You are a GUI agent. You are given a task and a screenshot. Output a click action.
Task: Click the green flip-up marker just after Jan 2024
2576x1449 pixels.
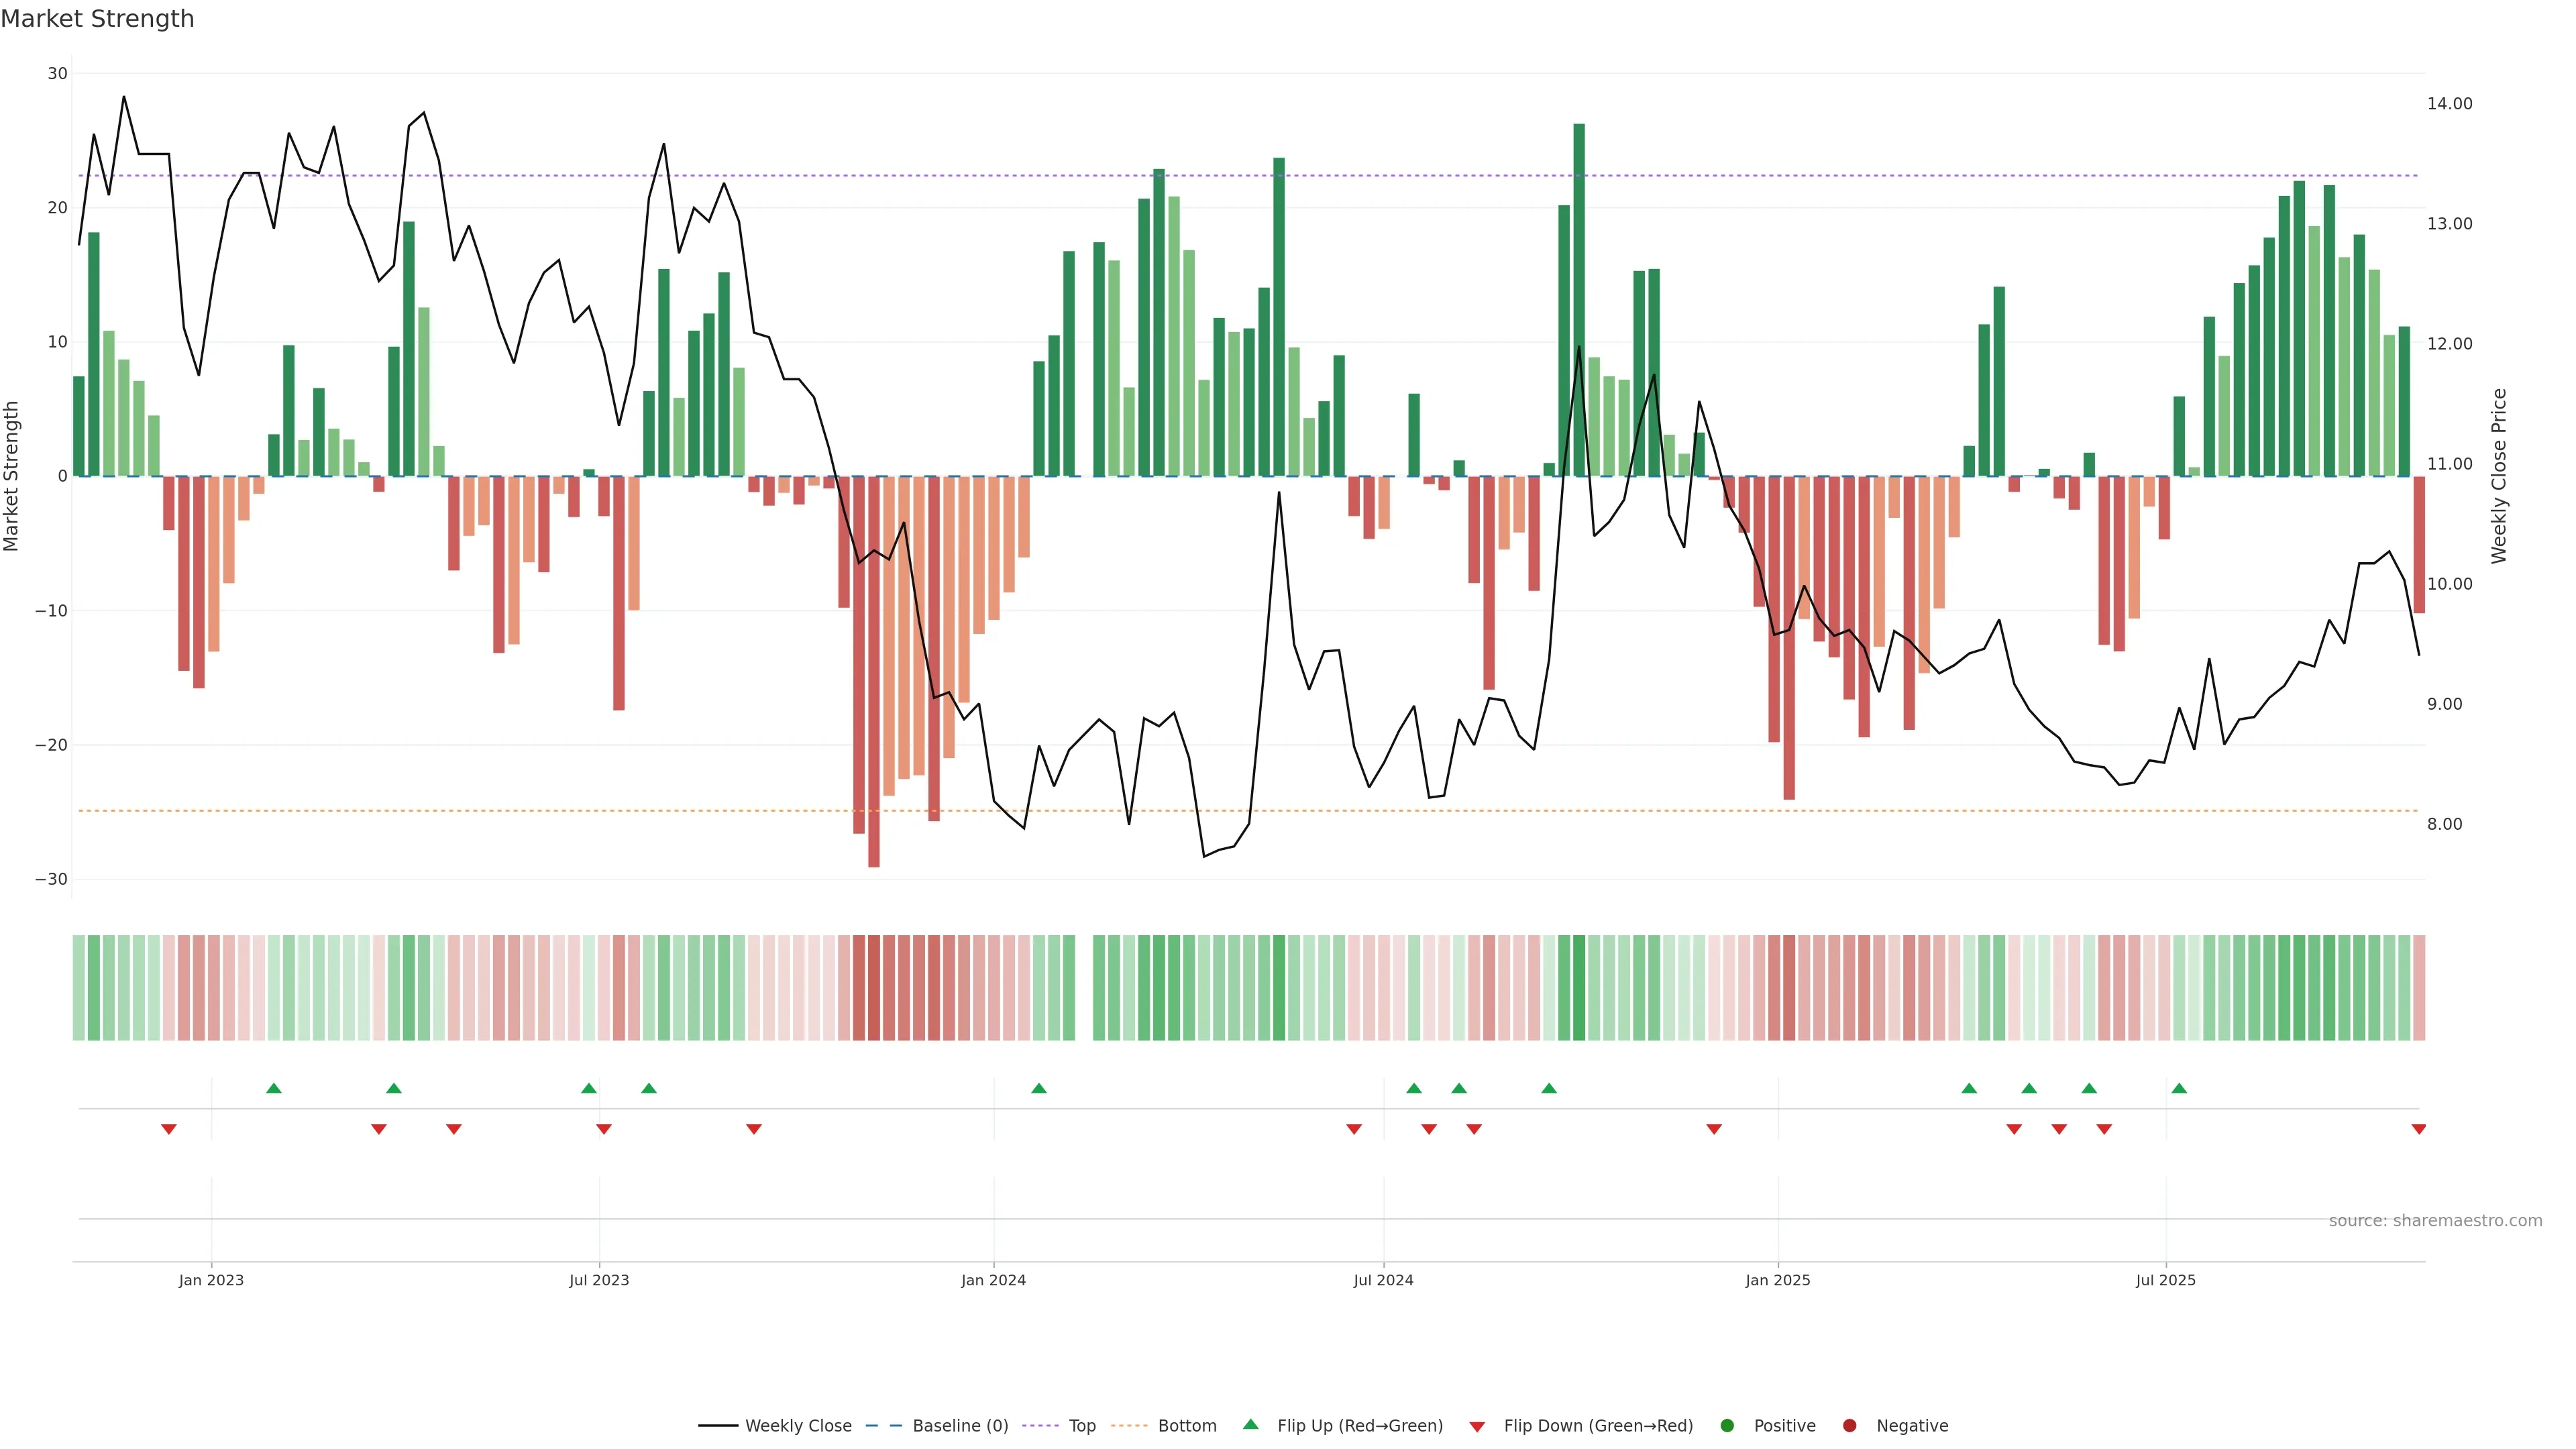1038,1088
